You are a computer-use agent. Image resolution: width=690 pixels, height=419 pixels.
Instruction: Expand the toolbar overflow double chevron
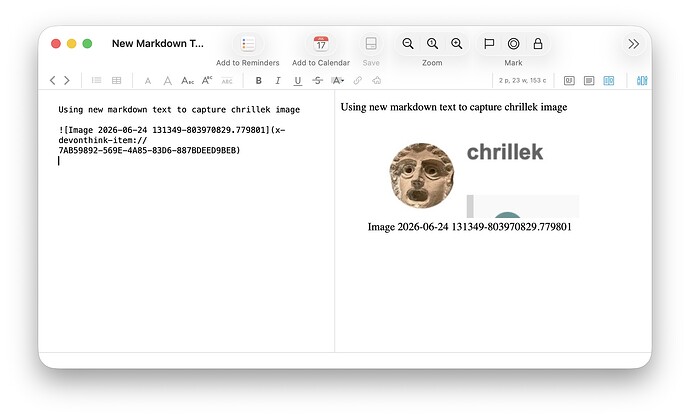[x=634, y=44]
